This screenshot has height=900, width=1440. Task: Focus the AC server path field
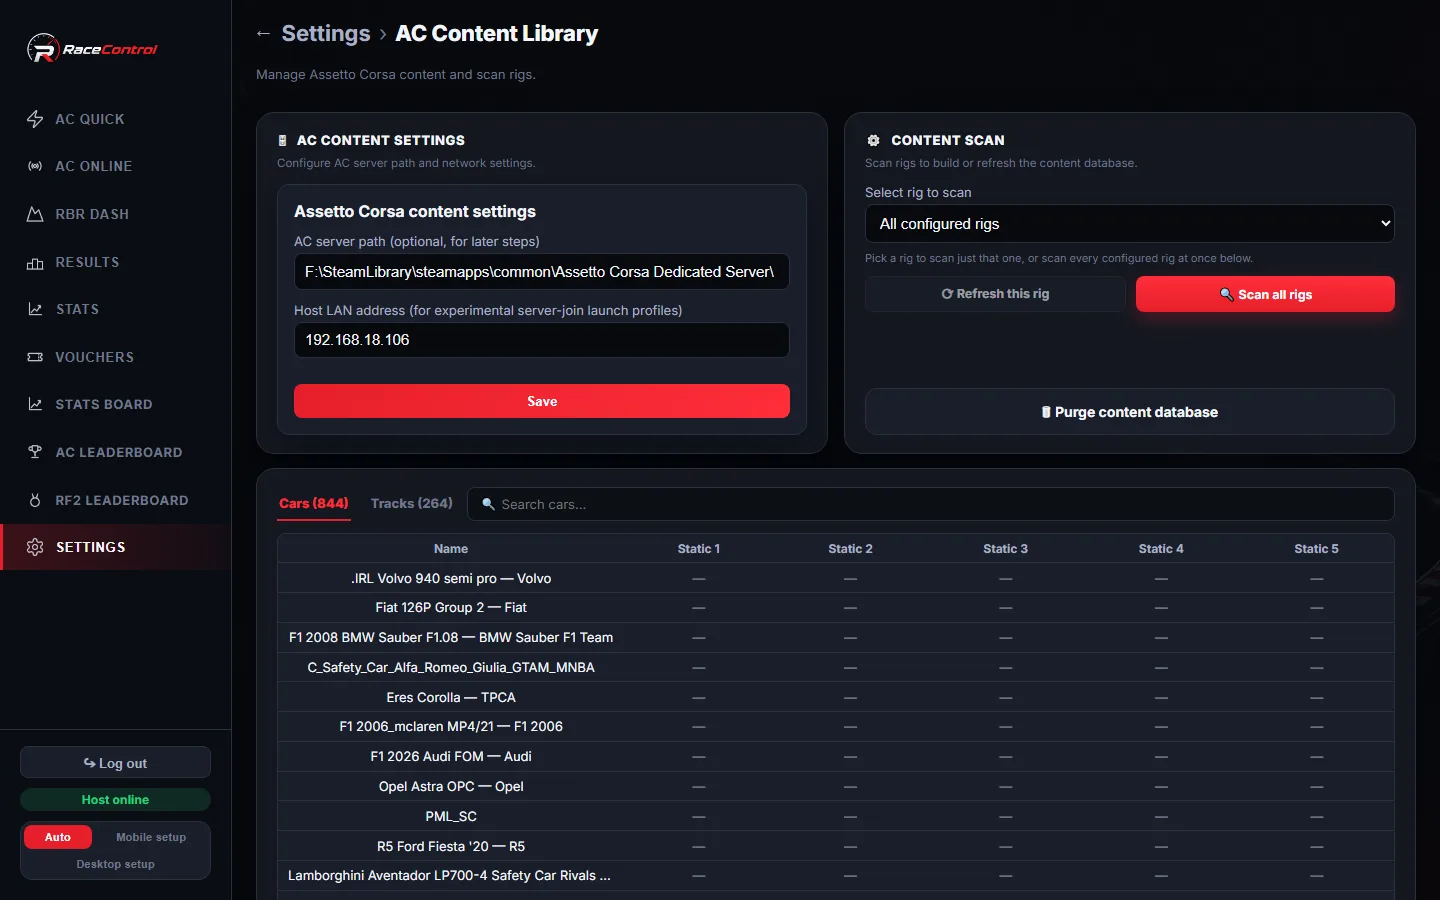pos(541,272)
